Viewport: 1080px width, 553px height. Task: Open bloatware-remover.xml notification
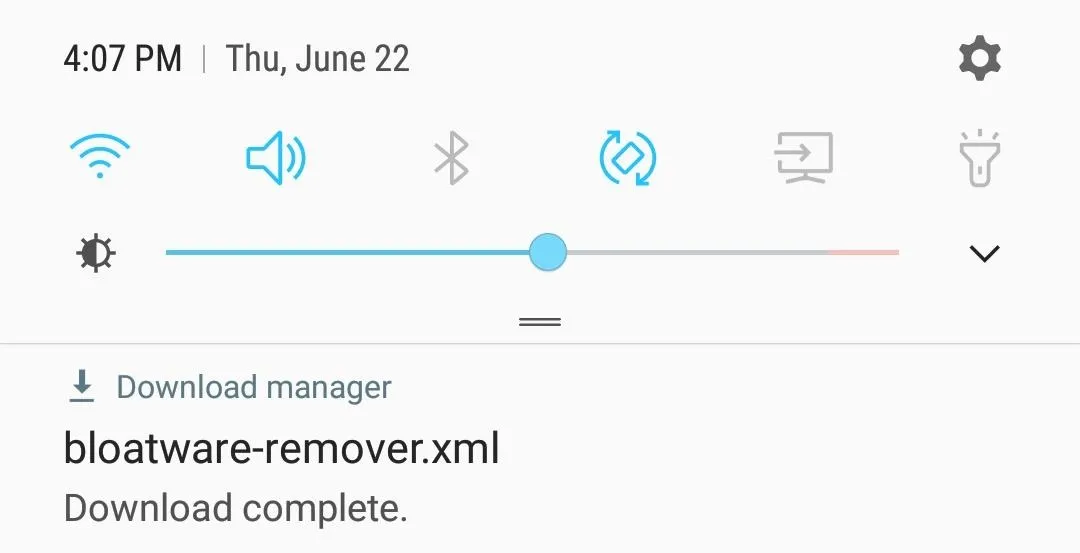281,448
